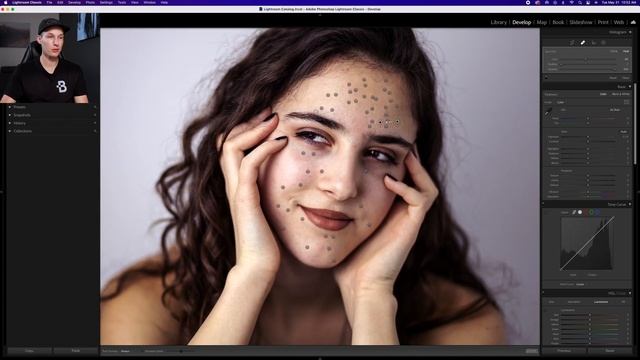Select the parametric curve adjust icon
The height and width of the screenshot is (360, 640).
click(574, 212)
